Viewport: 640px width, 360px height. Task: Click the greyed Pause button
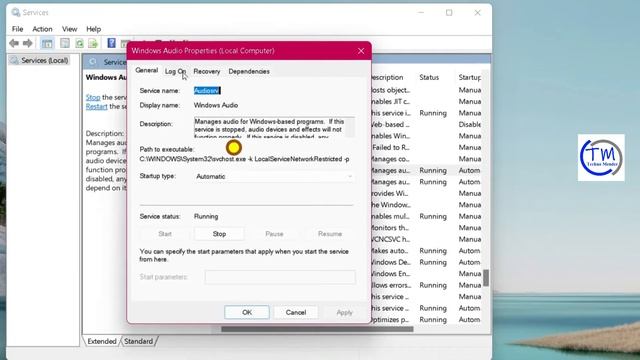[274, 234]
